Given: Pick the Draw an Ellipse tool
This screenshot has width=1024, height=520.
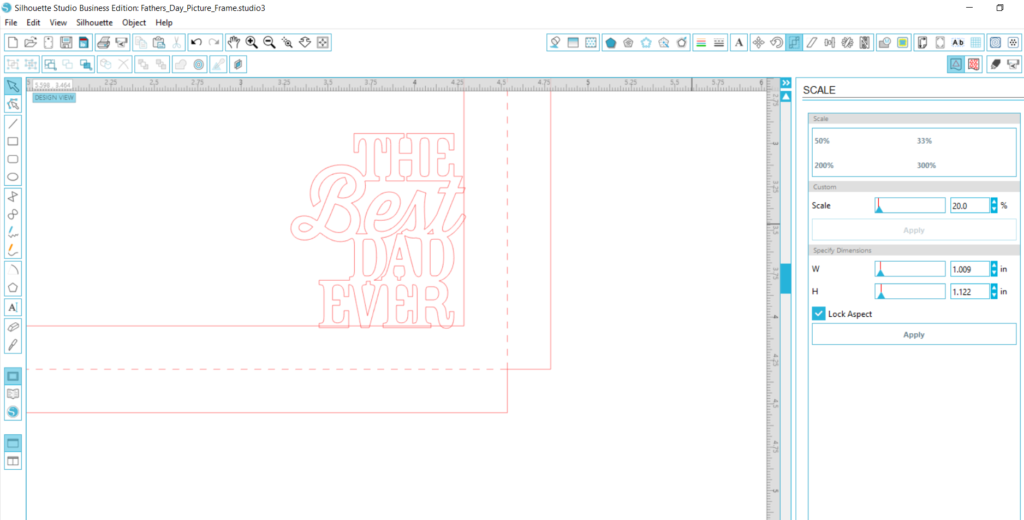Looking at the screenshot, I should (x=13, y=177).
